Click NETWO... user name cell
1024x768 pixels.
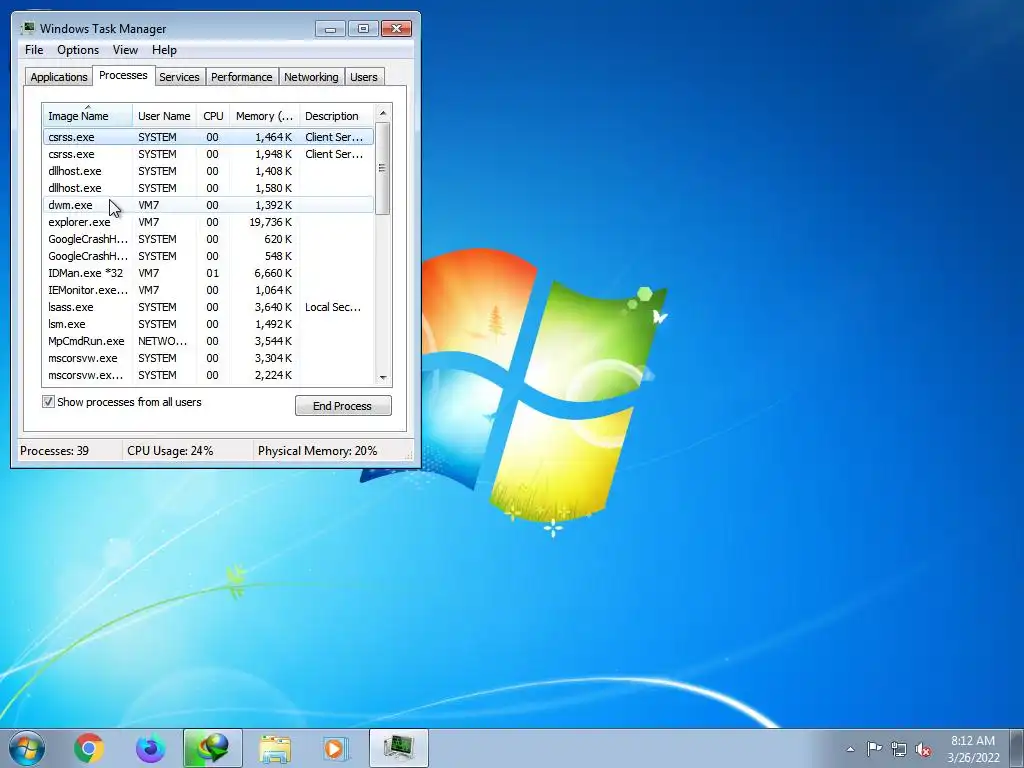(162, 341)
